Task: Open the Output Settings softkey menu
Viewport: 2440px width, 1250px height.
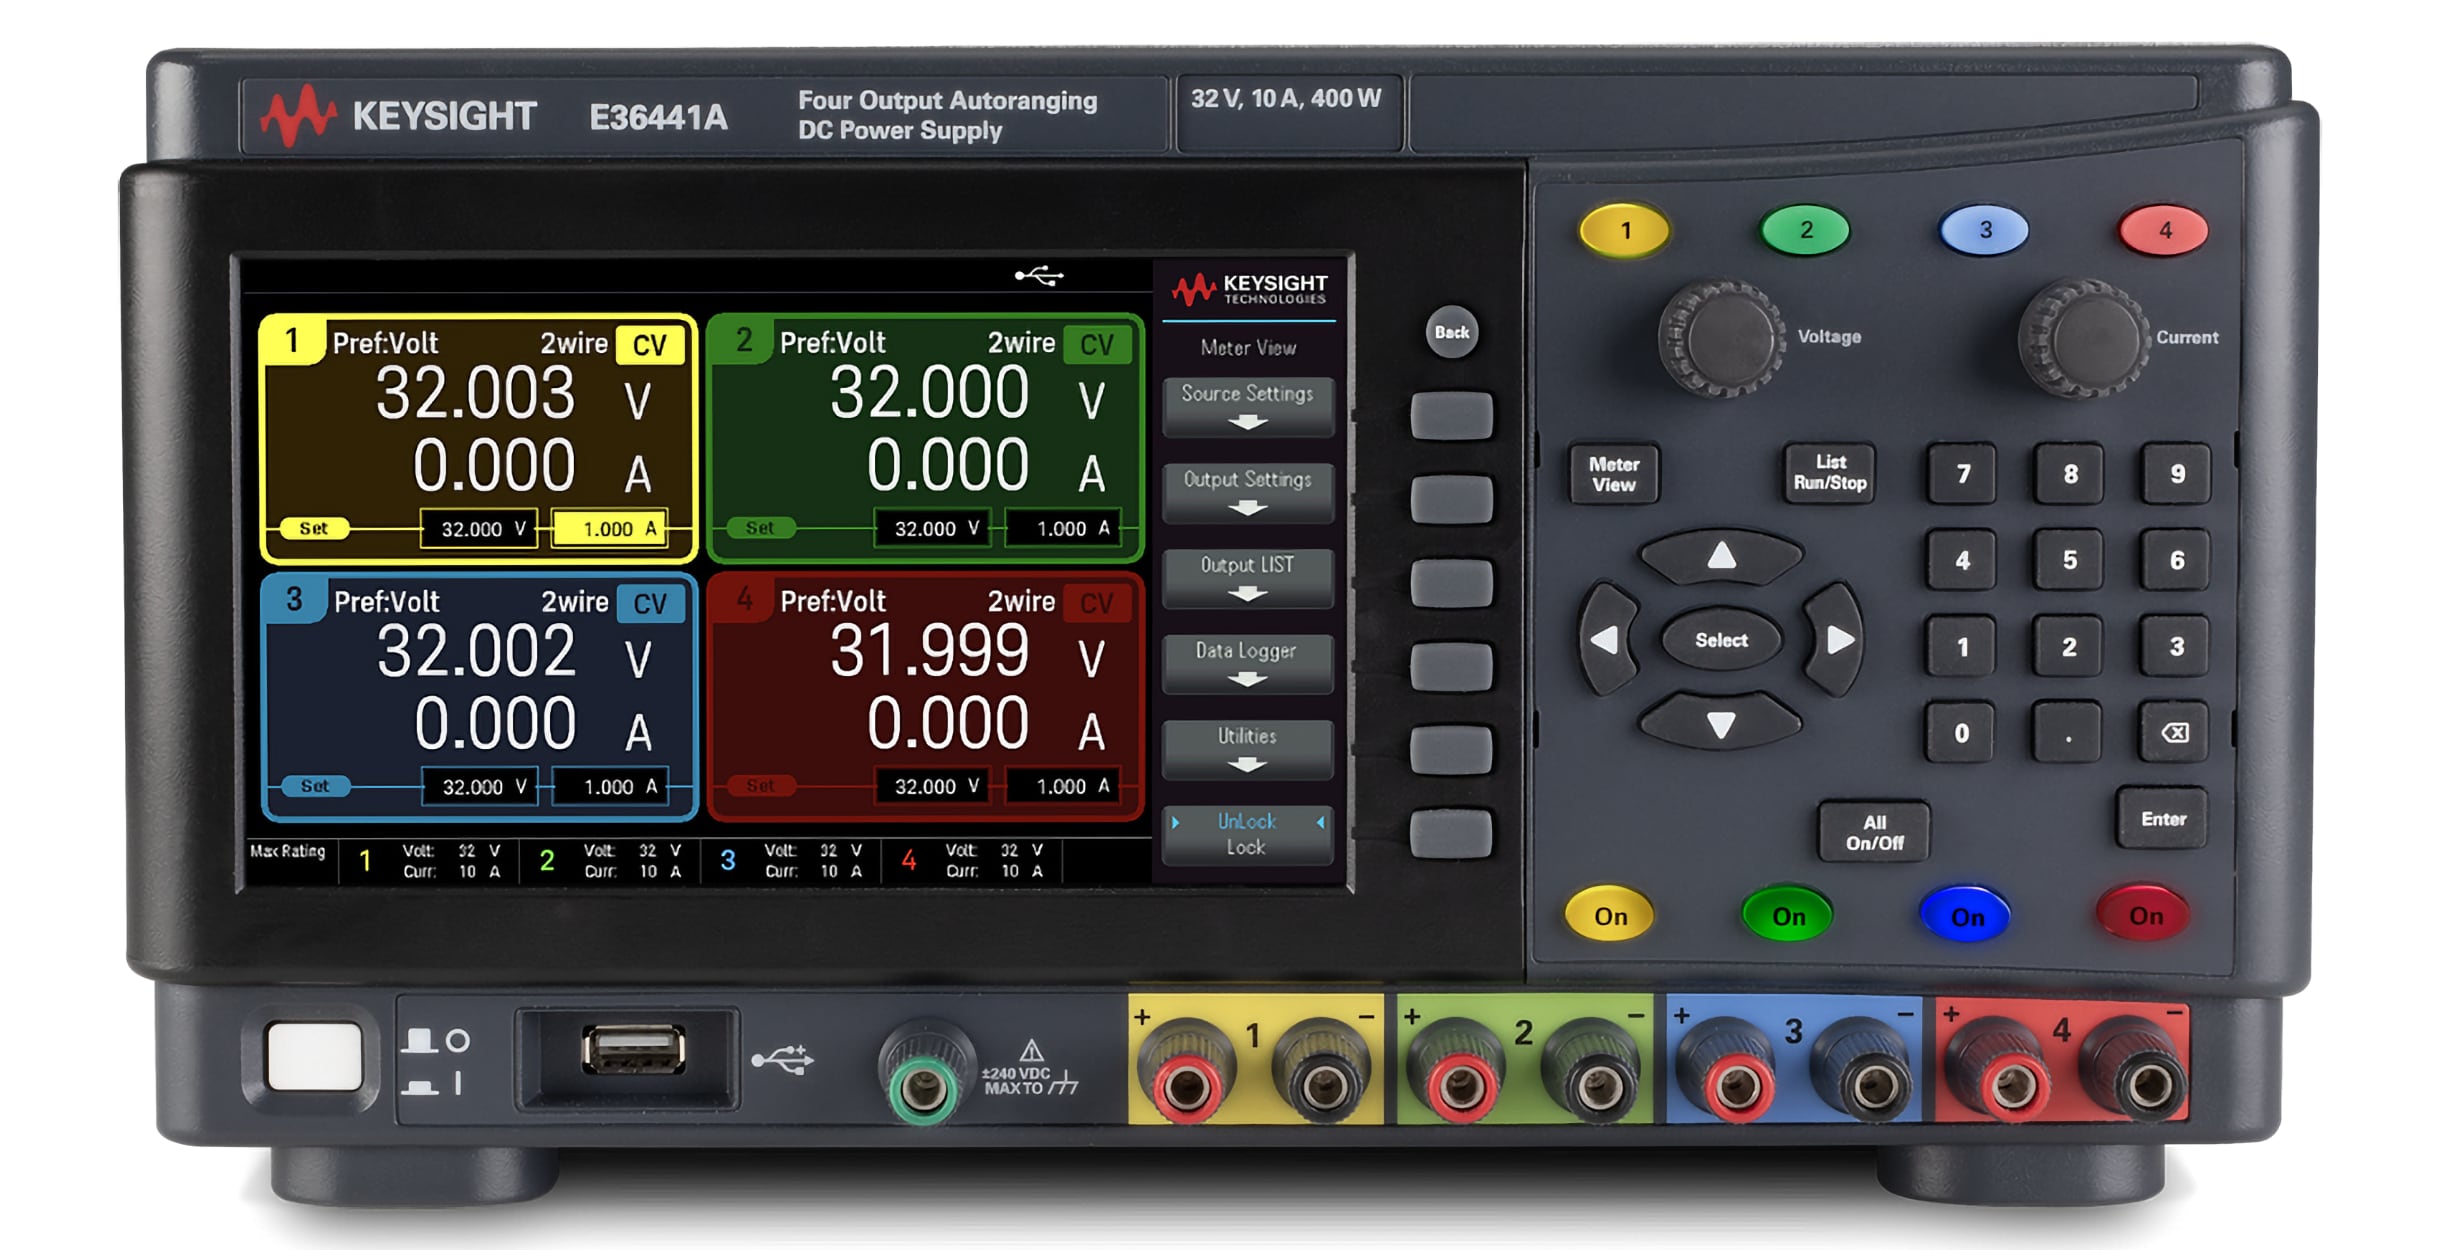Action: pyautogui.click(x=1247, y=492)
